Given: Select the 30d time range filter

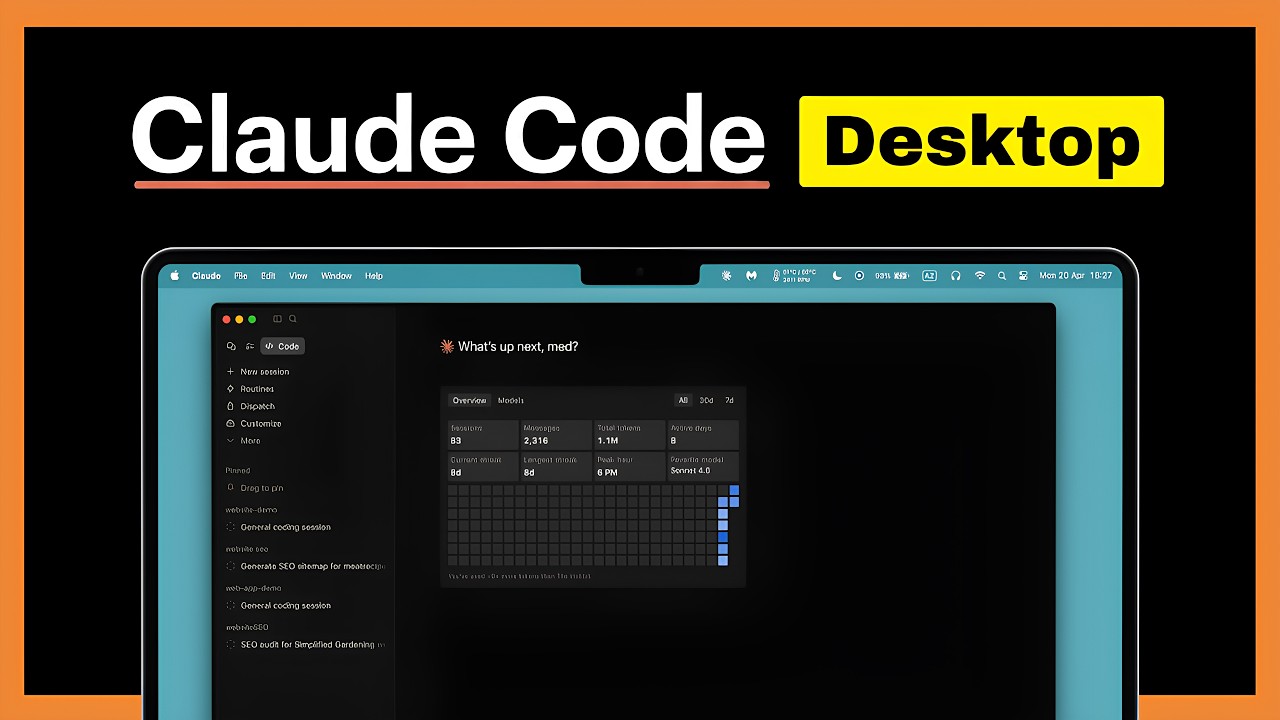Looking at the screenshot, I should coord(706,400).
